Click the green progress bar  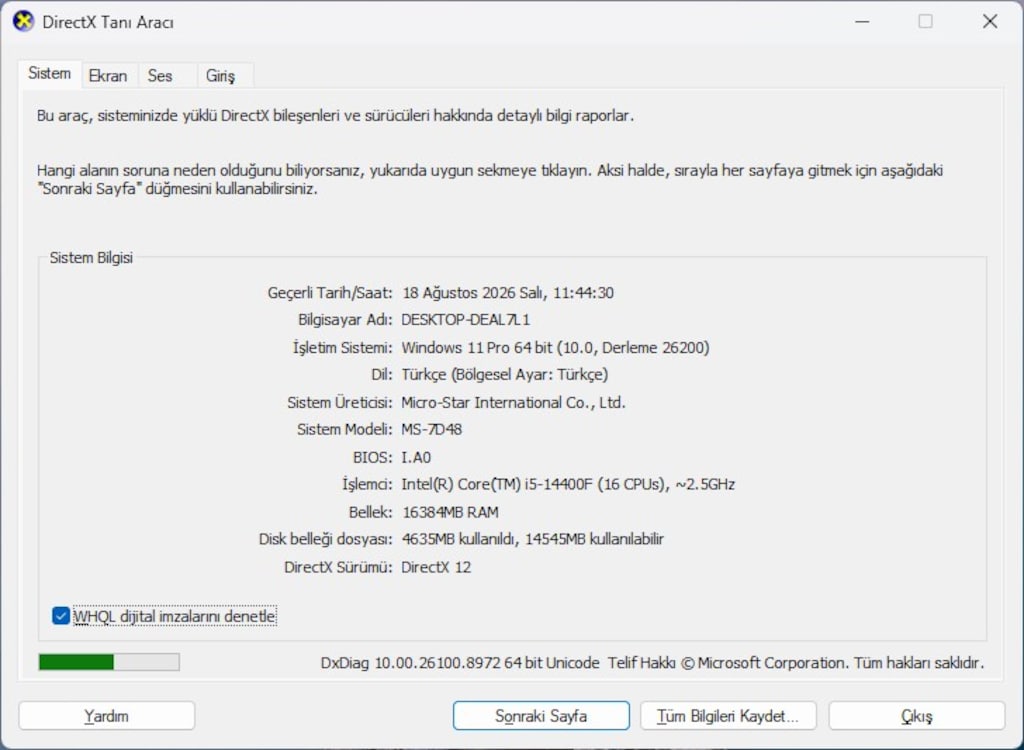click(x=109, y=662)
